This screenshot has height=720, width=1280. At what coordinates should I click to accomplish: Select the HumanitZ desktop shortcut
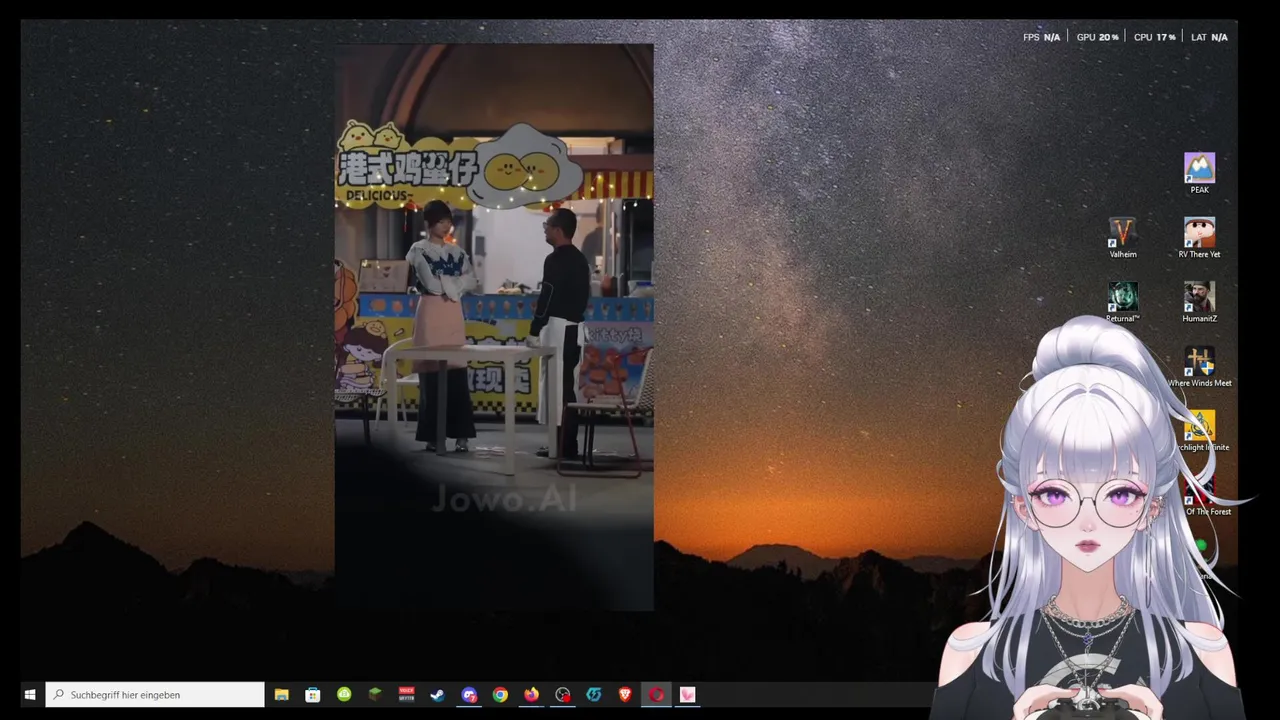click(x=1199, y=302)
